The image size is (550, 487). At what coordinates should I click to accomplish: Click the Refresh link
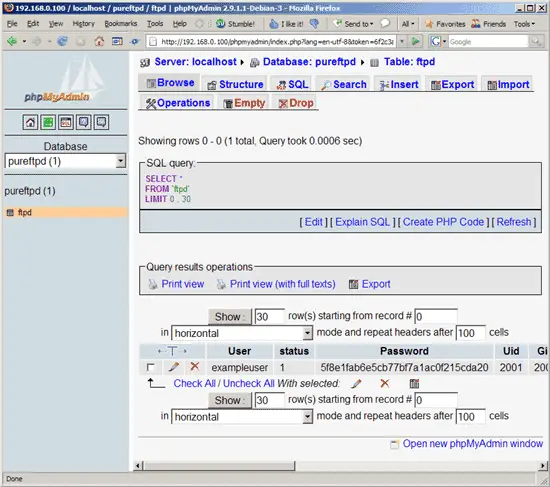(x=514, y=222)
